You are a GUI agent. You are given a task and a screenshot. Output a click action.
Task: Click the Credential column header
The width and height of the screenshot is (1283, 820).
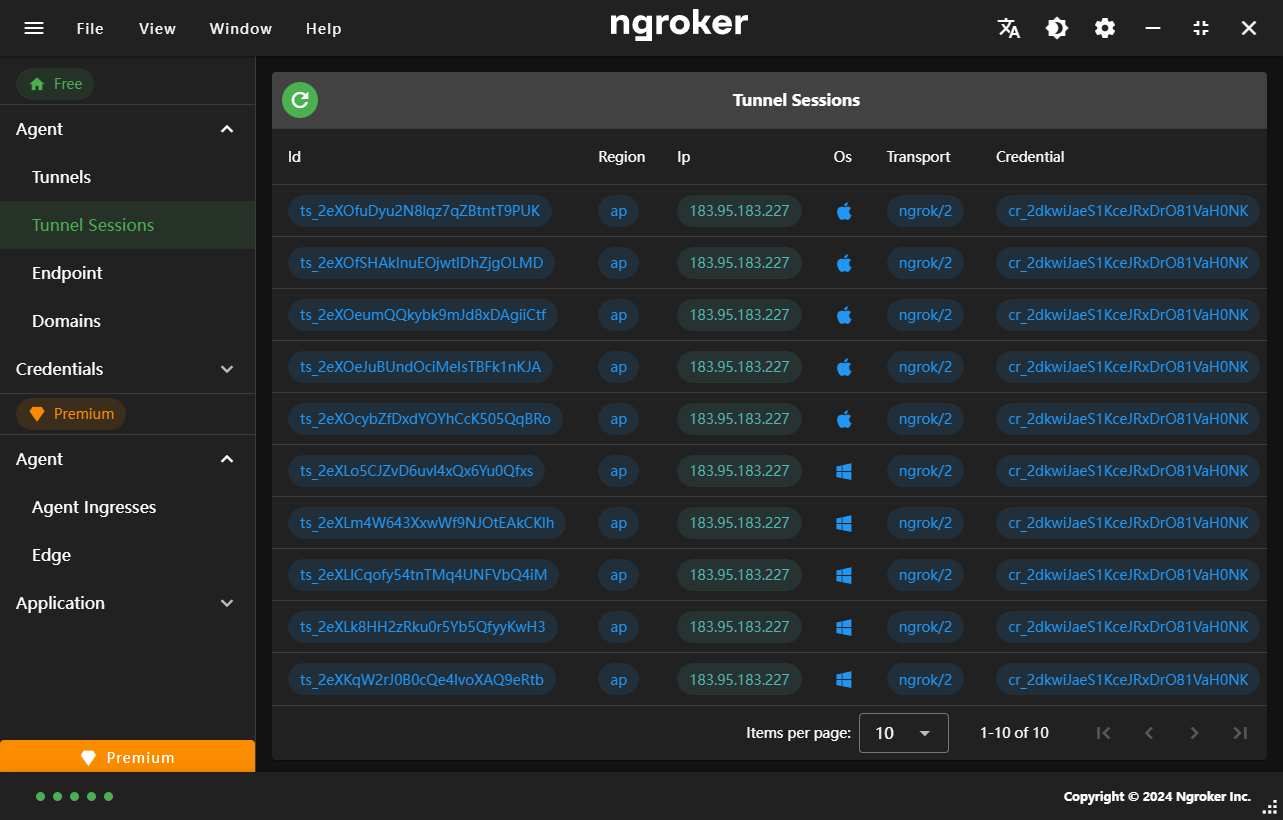[1030, 157]
